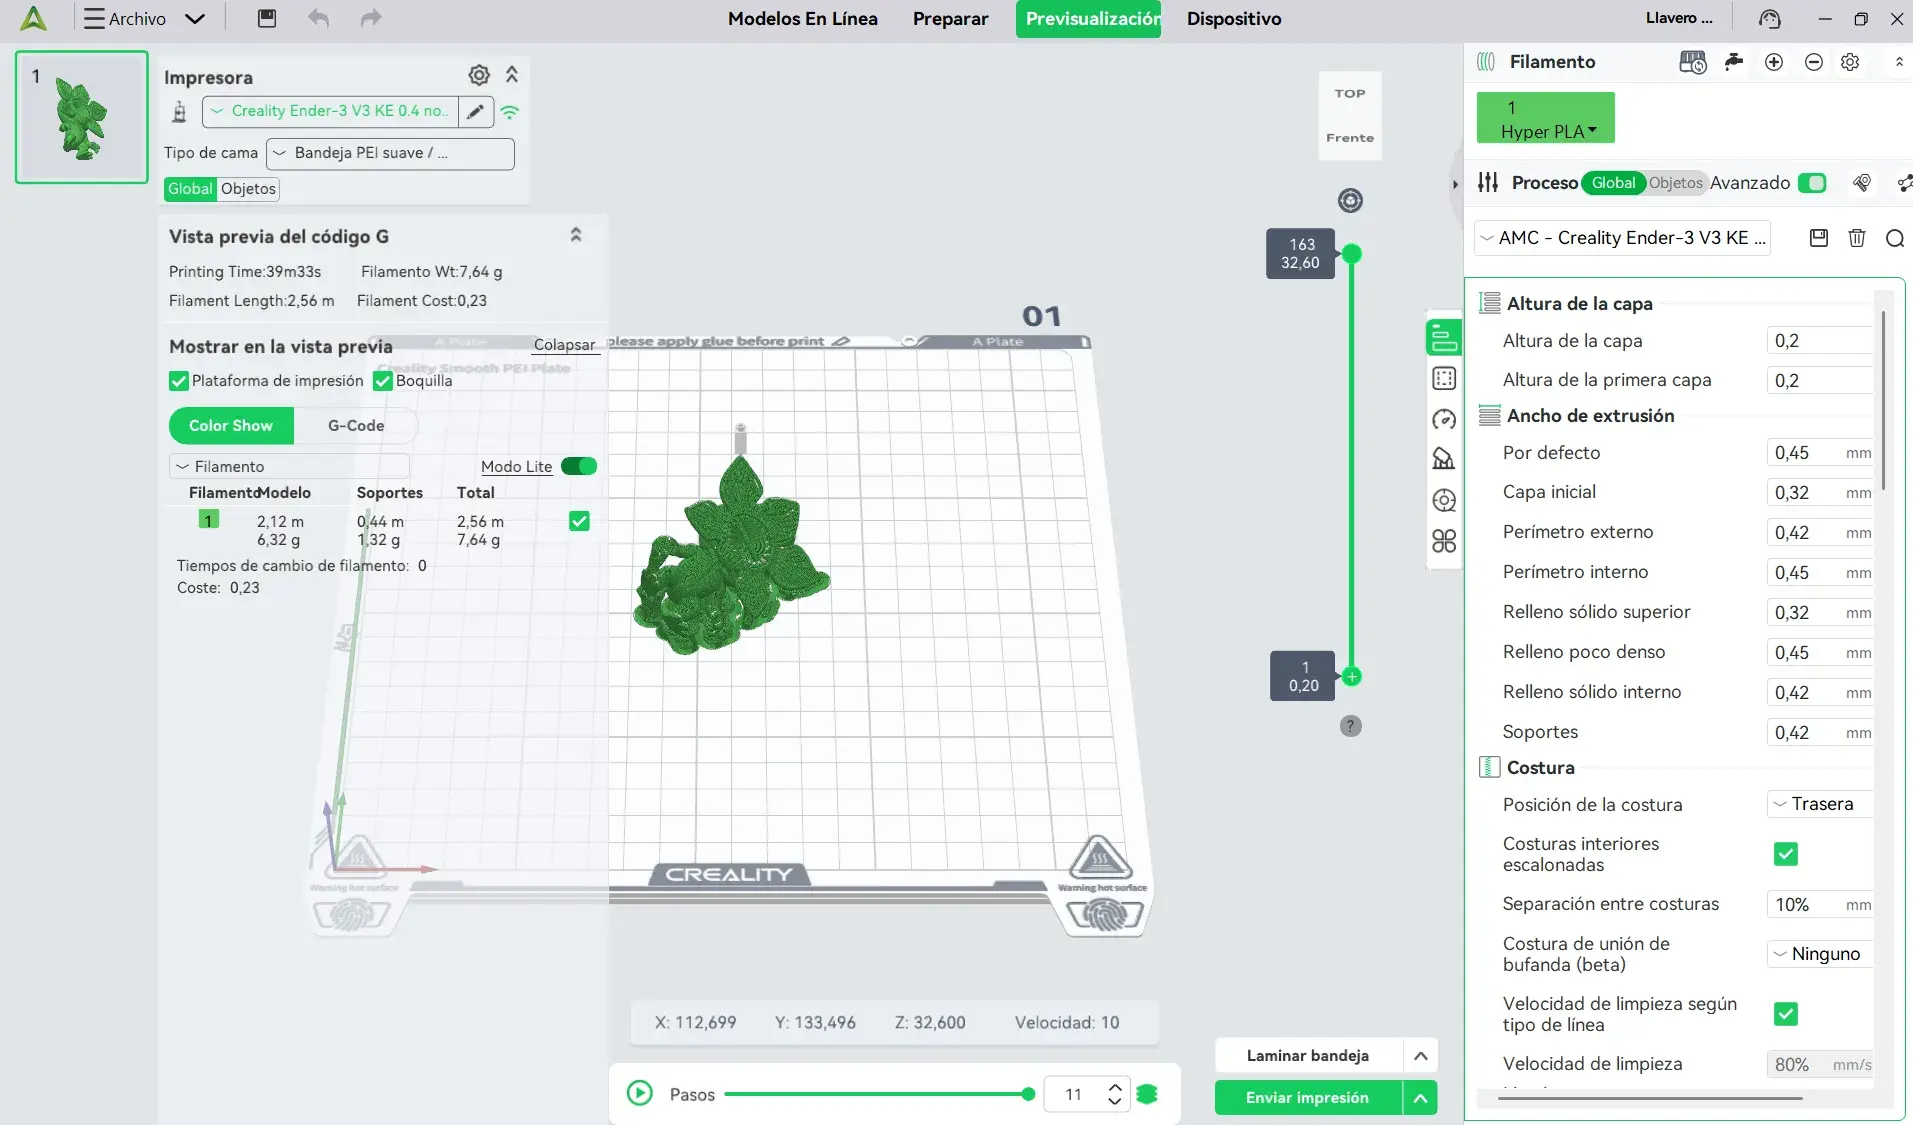Viewport: 1913px width, 1125px height.
Task: Toggle the Avanzado switch
Action: click(x=1812, y=183)
